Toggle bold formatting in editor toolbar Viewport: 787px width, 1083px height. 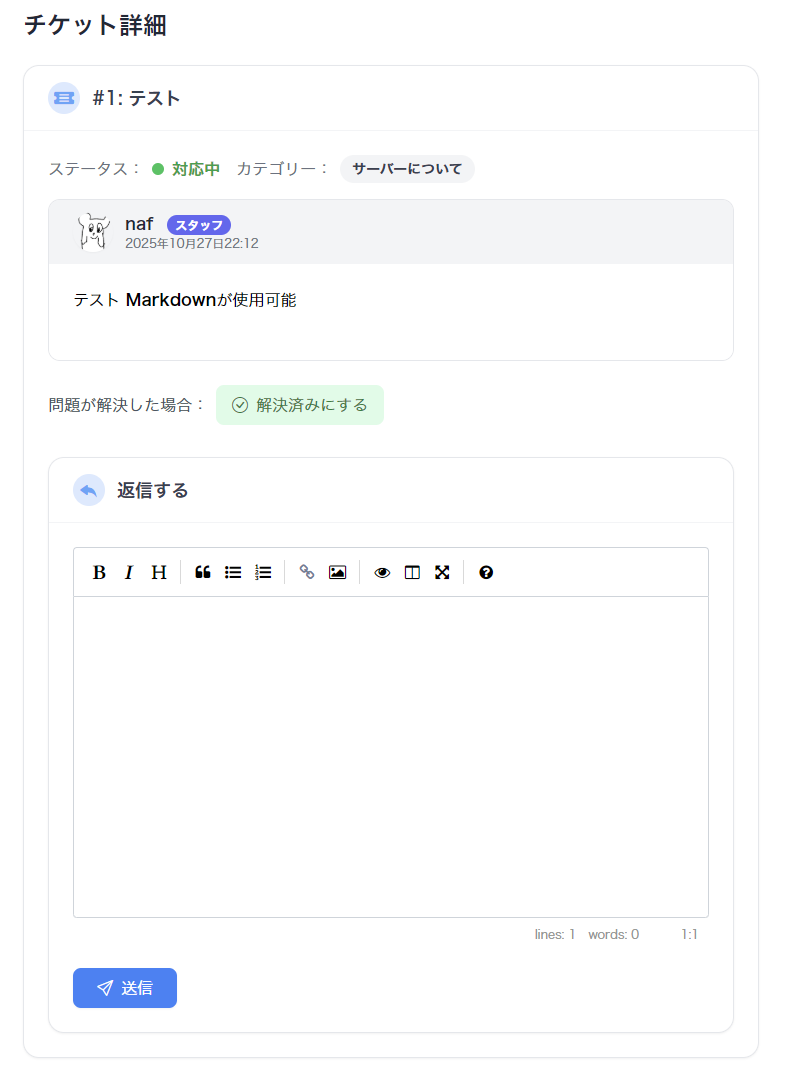tap(99, 572)
